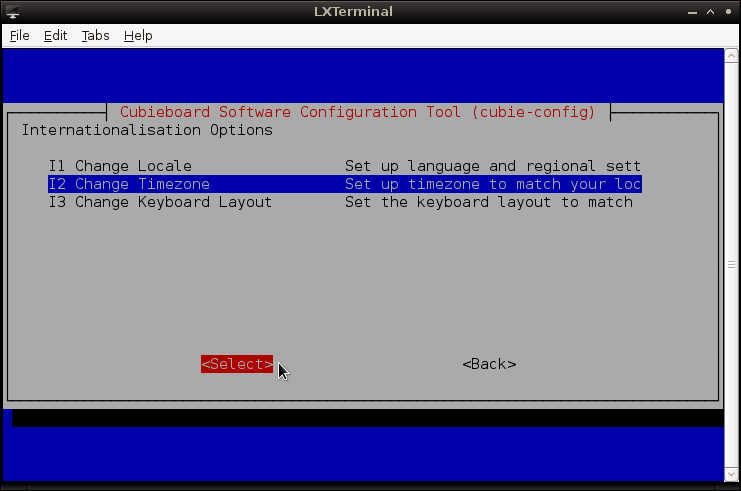The height and width of the screenshot is (491, 741).
Task: Maximize the LXTerminal window
Action: coord(708,12)
